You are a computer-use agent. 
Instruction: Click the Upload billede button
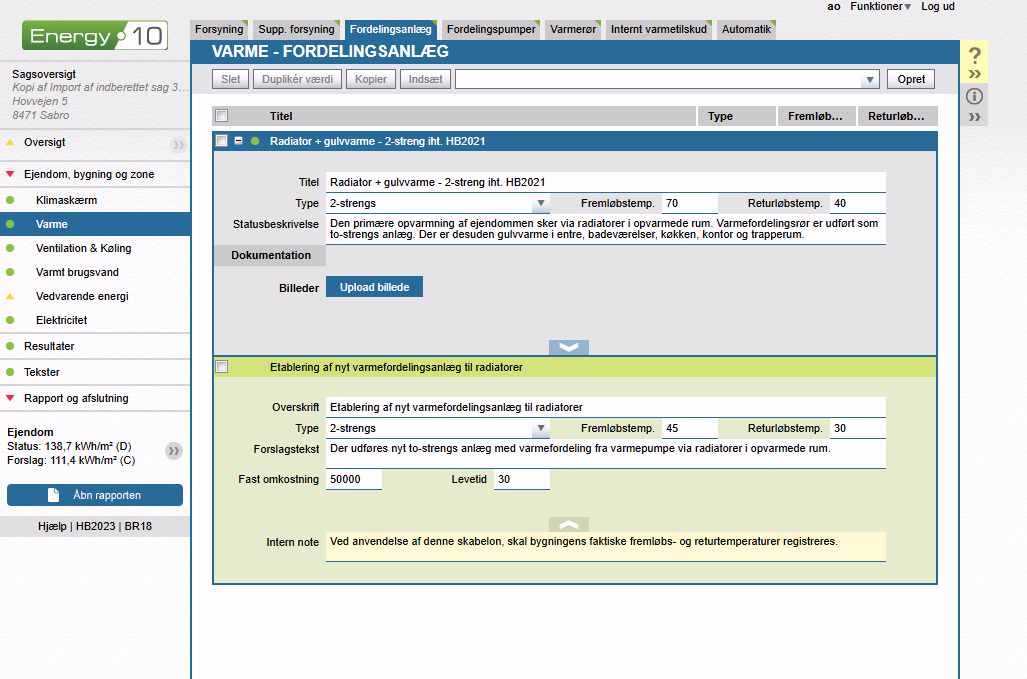(x=374, y=287)
